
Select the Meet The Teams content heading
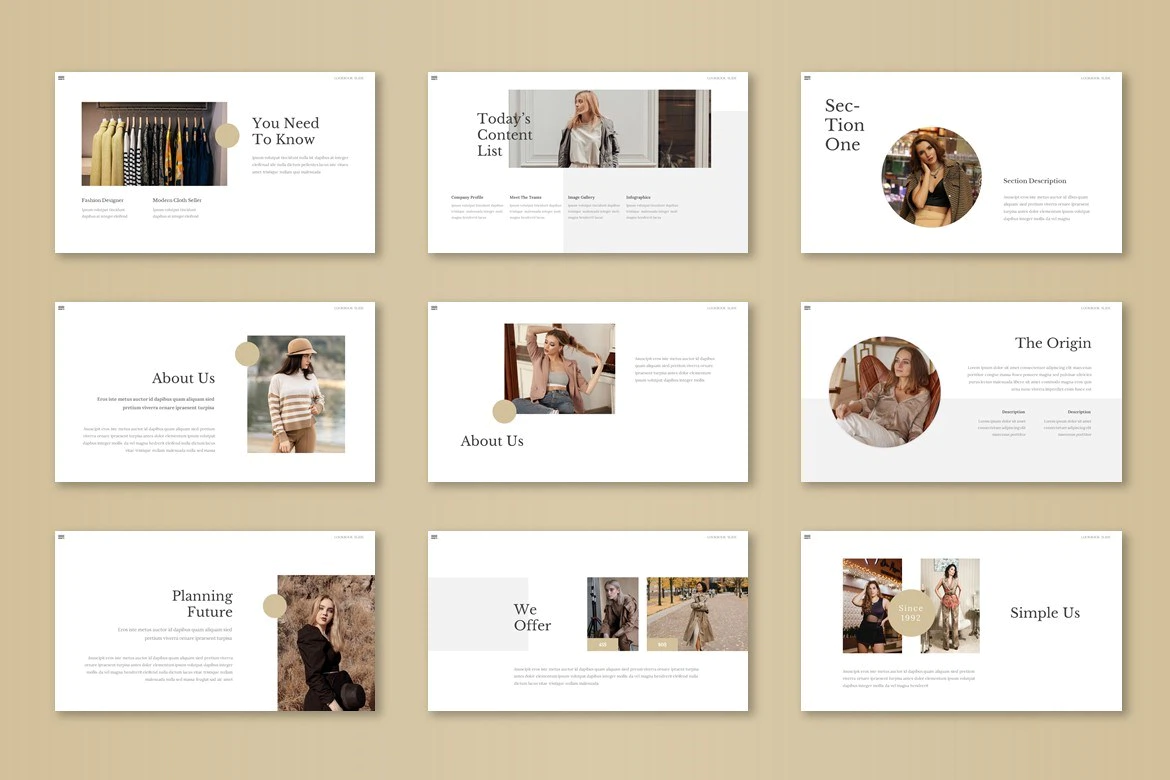525,198
